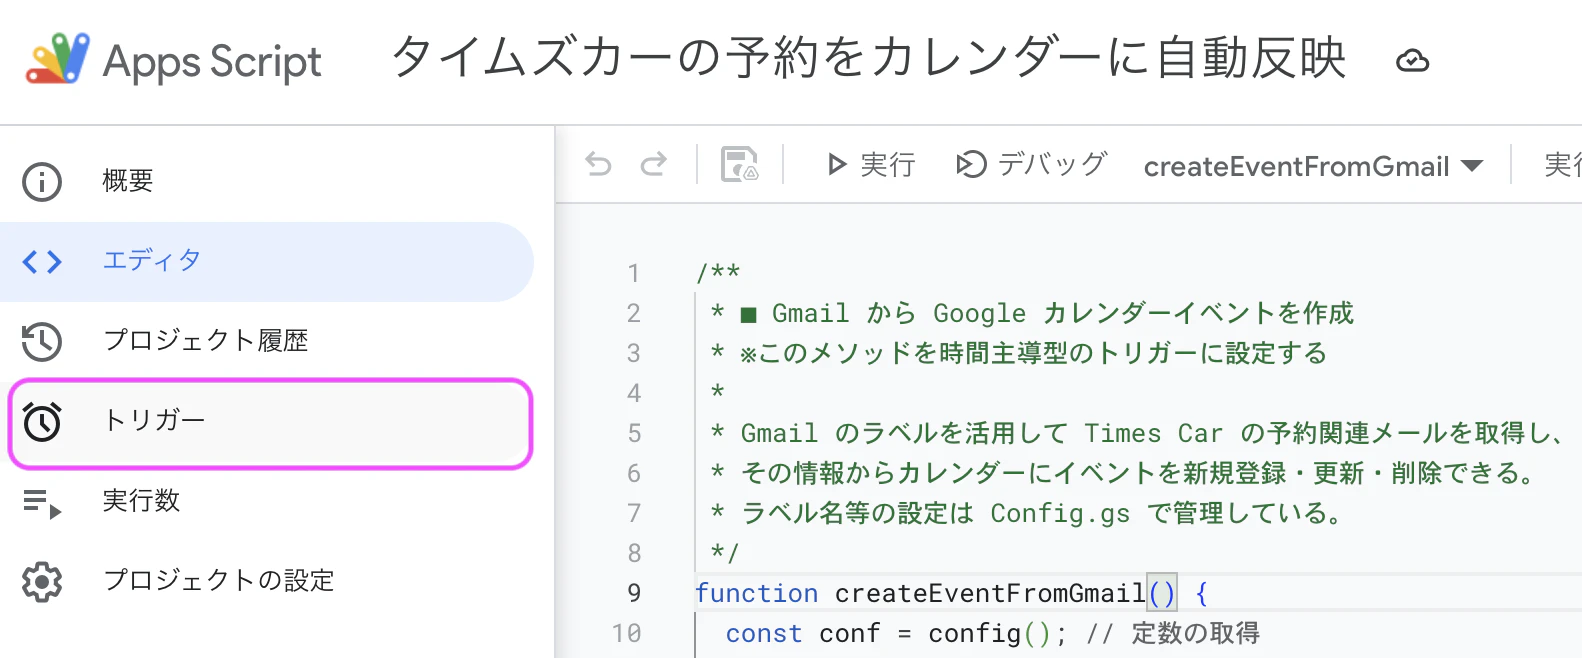This screenshot has height=658, width=1582.
Task: Start debugging with デバッグ button
Action: (x=1031, y=164)
